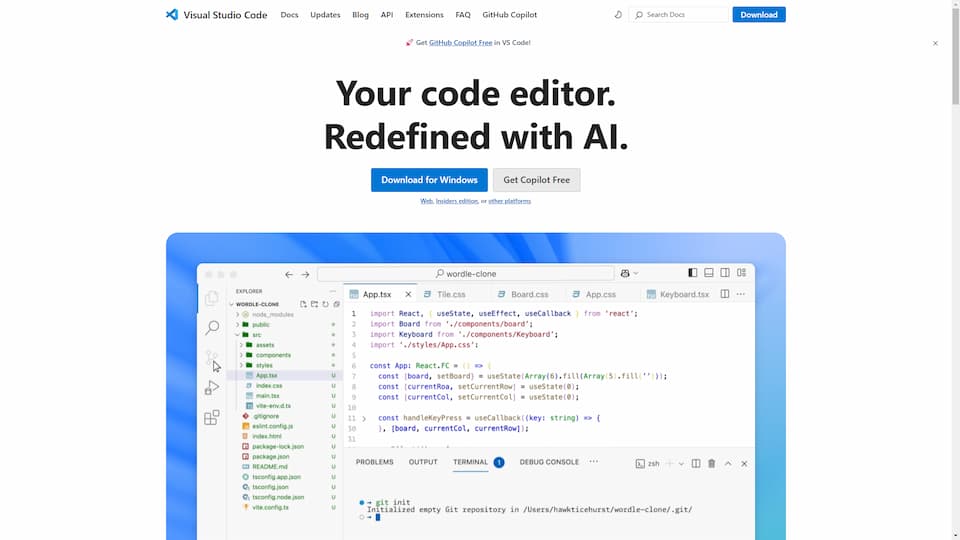Toggle the bottom panel layout icon
The width and height of the screenshot is (960, 540).
[709, 273]
